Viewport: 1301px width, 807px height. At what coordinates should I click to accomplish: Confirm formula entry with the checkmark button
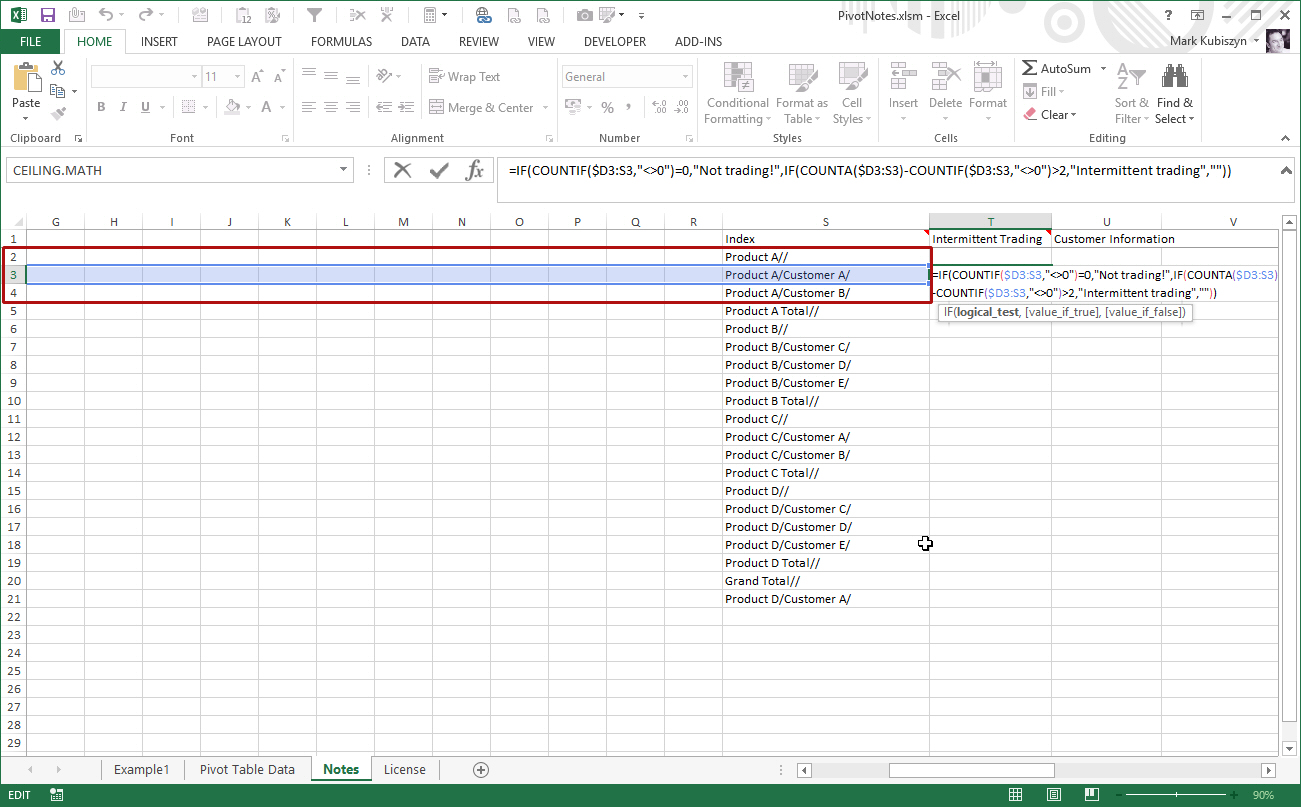pos(439,170)
